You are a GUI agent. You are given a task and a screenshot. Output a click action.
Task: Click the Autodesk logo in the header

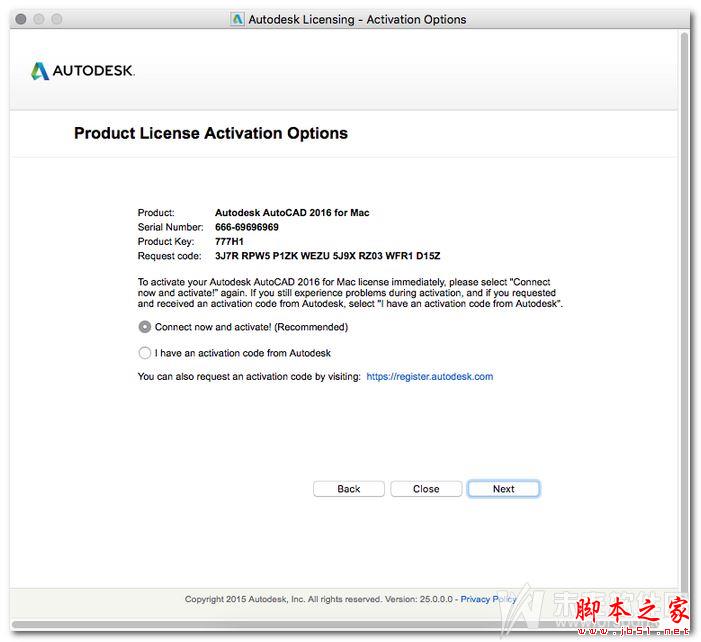(x=83, y=71)
